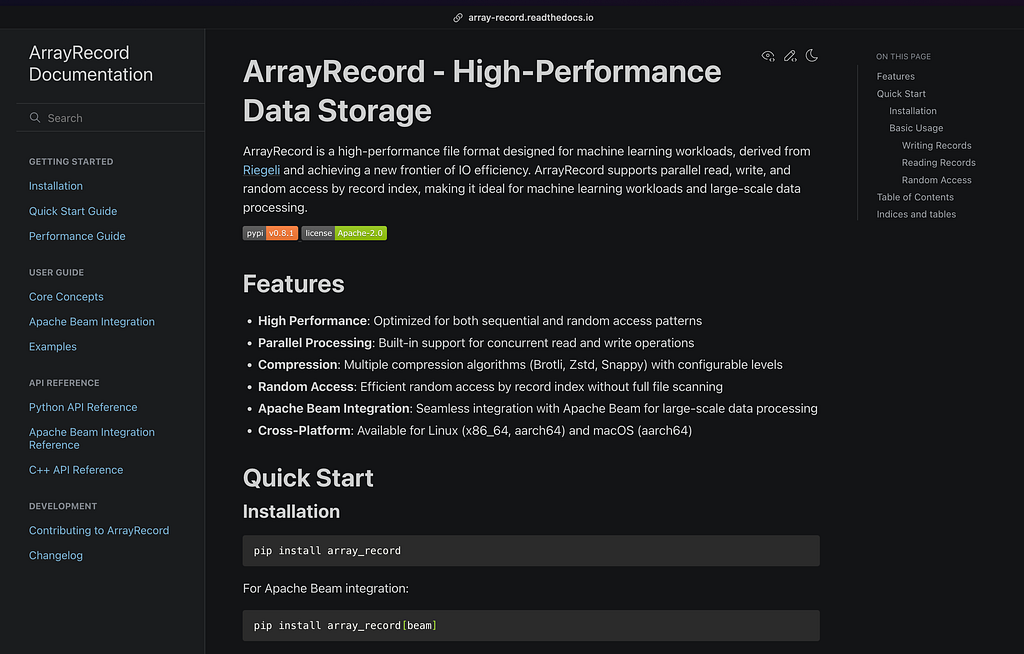The width and height of the screenshot is (1024, 654).
Task: Open the Quick Start Guide page
Action: (x=73, y=211)
